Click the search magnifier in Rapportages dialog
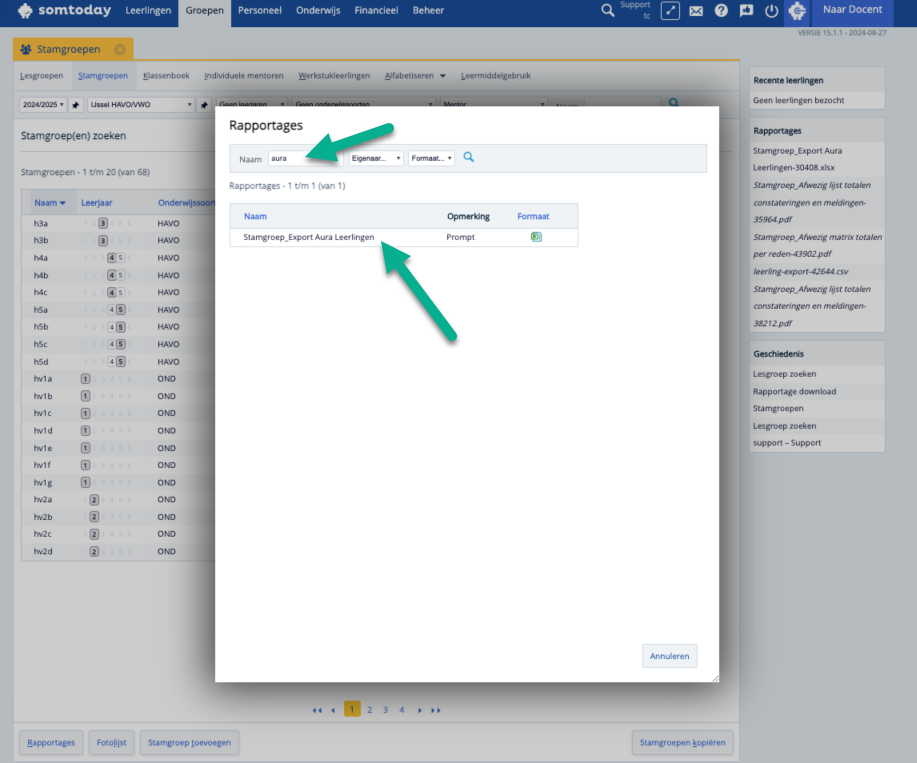917x763 pixels. 468,158
